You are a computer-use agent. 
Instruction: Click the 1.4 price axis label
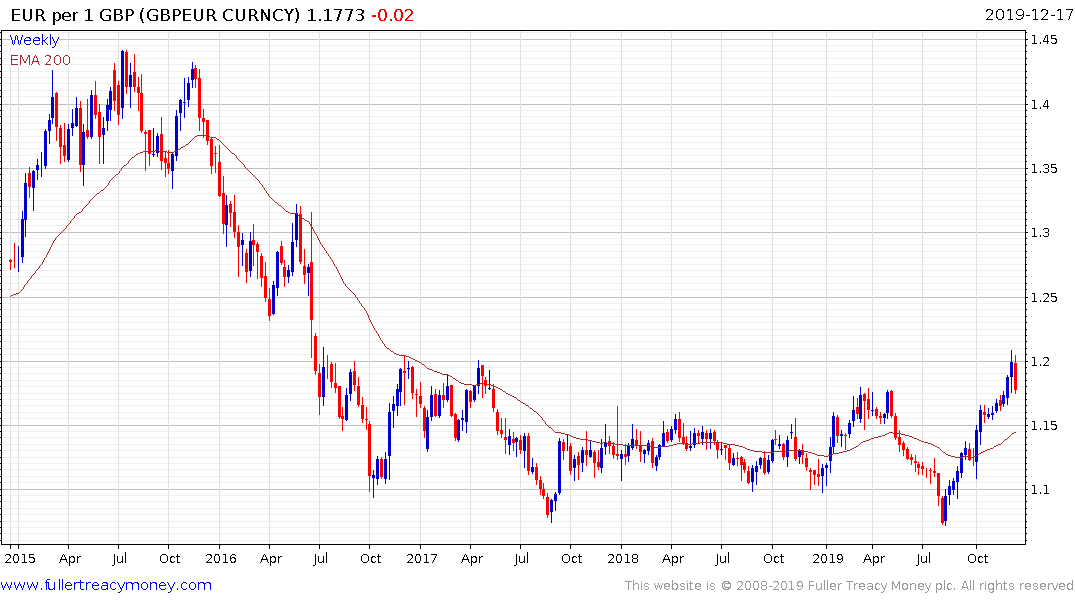coord(1040,104)
